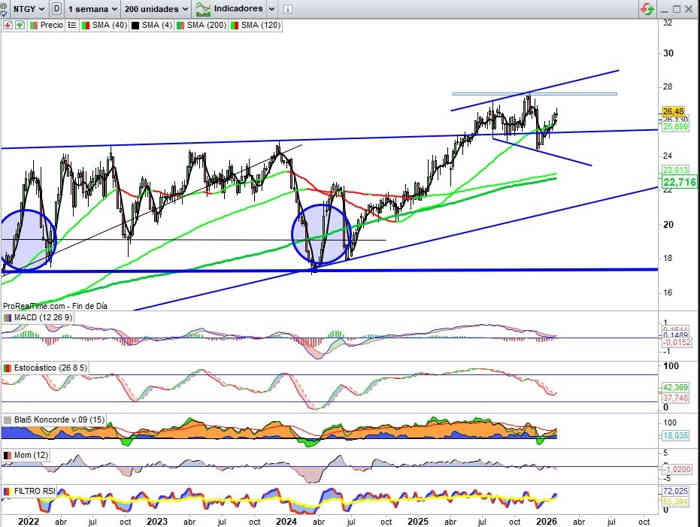Click the black SMA (4) color swatch
700x527 pixels.
pos(135,24)
